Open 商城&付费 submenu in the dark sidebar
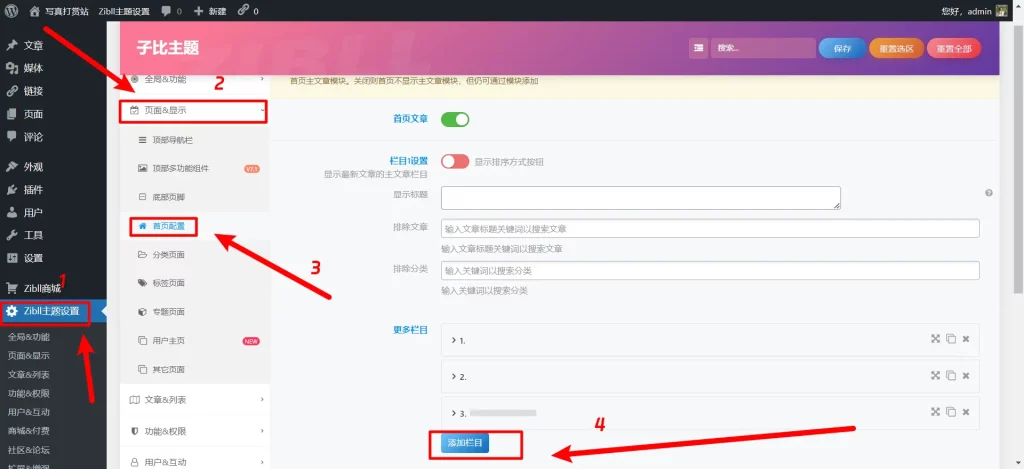This screenshot has width=1024, height=469. (x=29, y=431)
